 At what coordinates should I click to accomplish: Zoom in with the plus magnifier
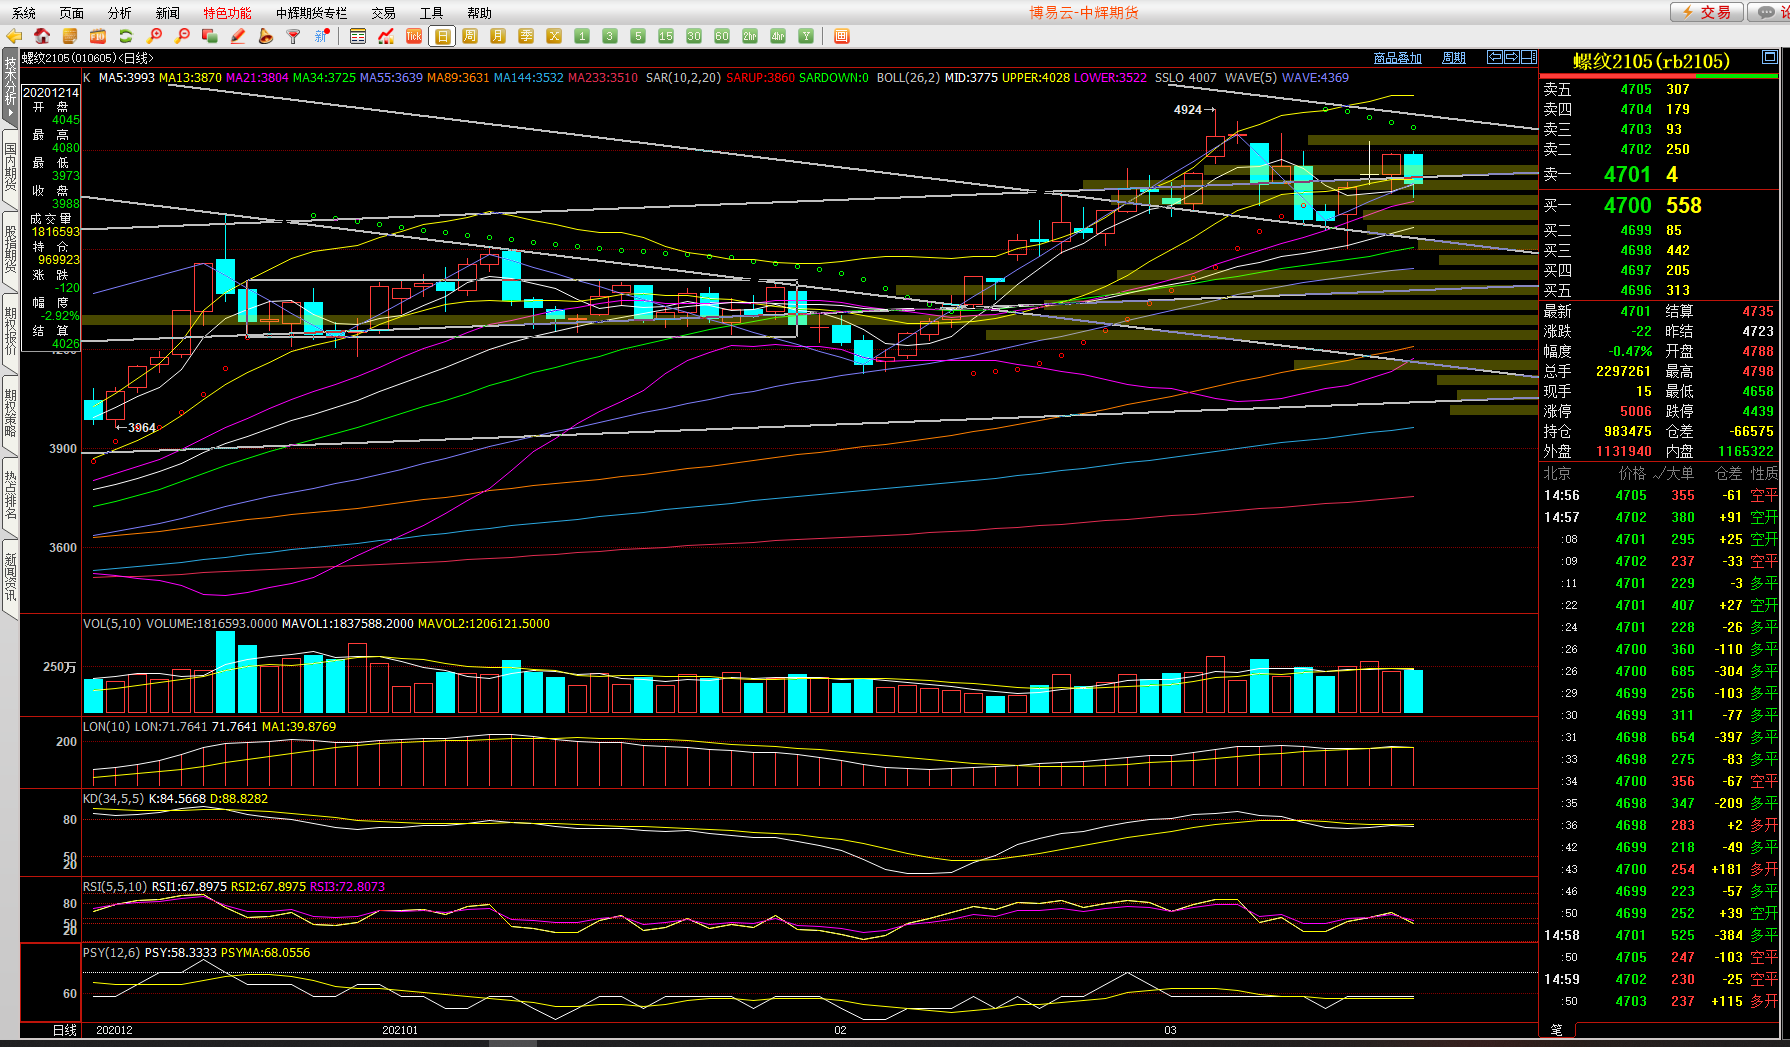154,36
